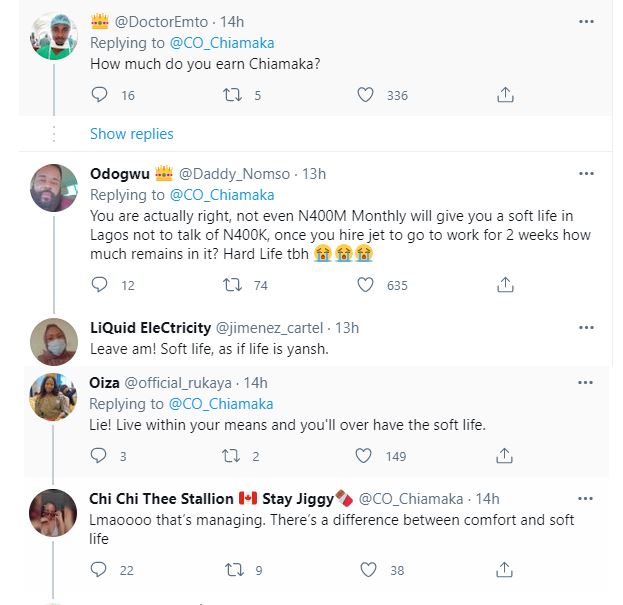Share DoctorEmto's tweet

(506, 95)
